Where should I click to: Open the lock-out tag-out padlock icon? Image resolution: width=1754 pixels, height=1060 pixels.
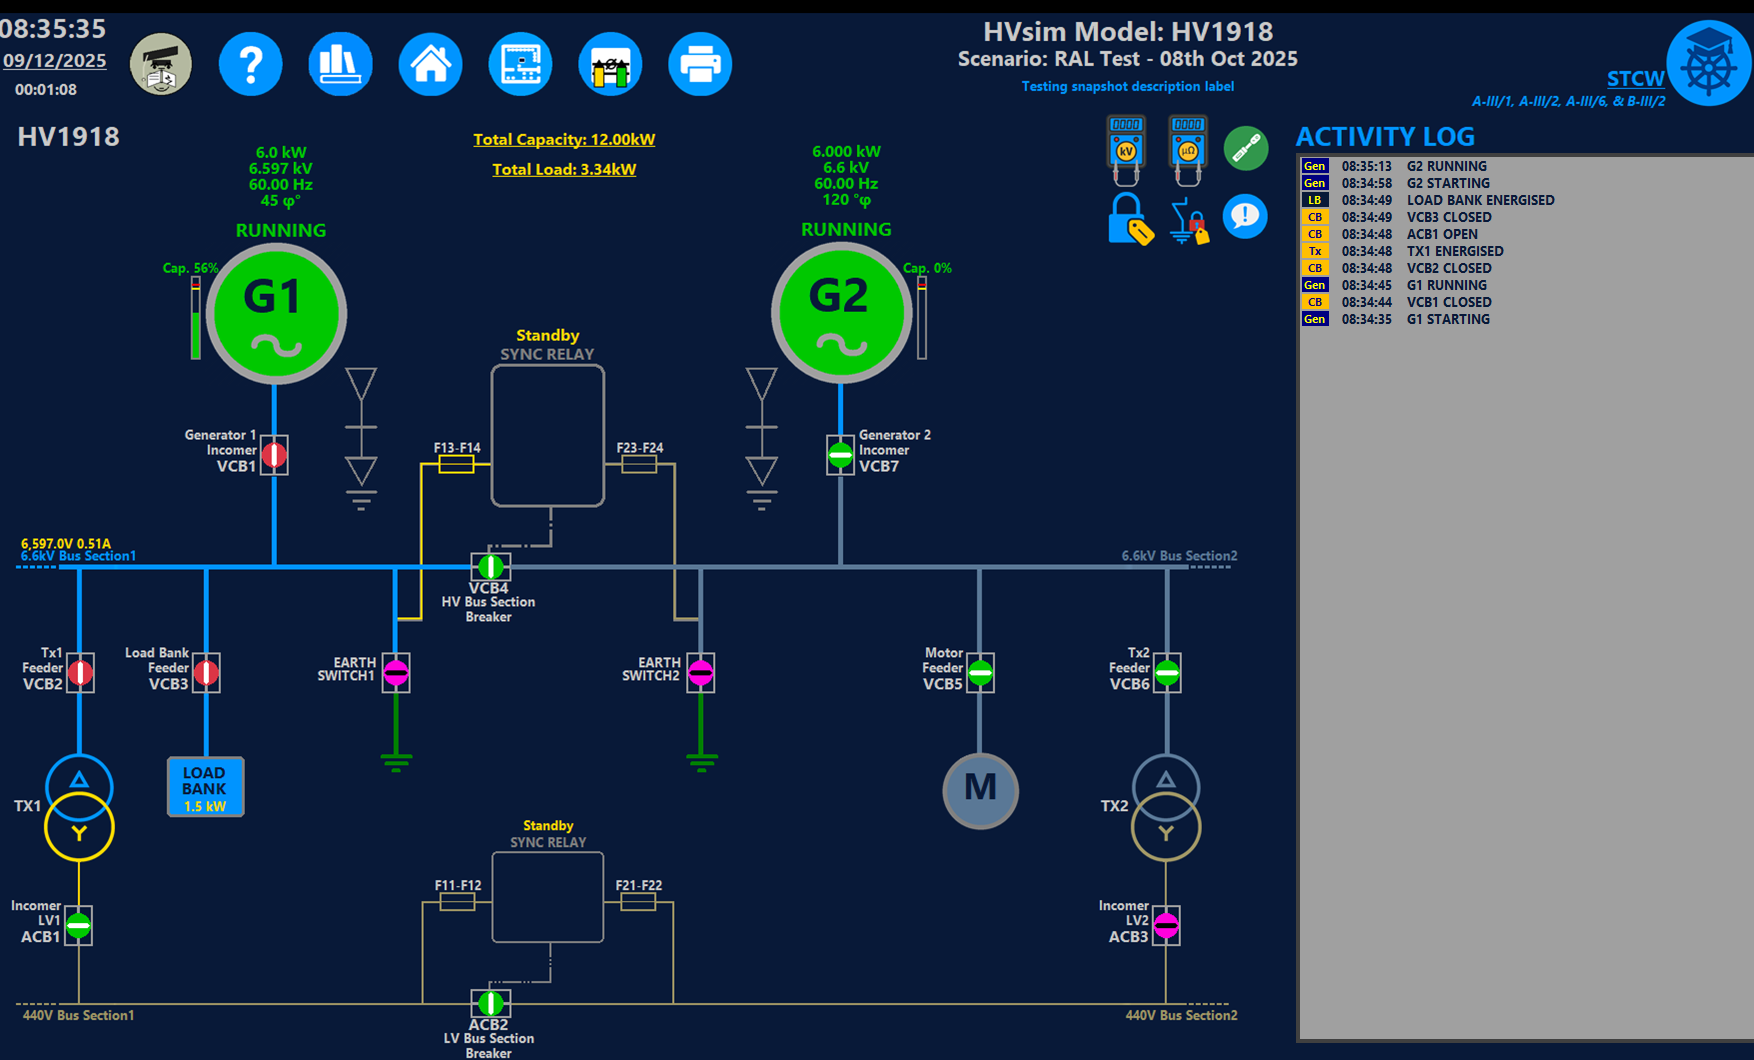[x=1129, y=218]
